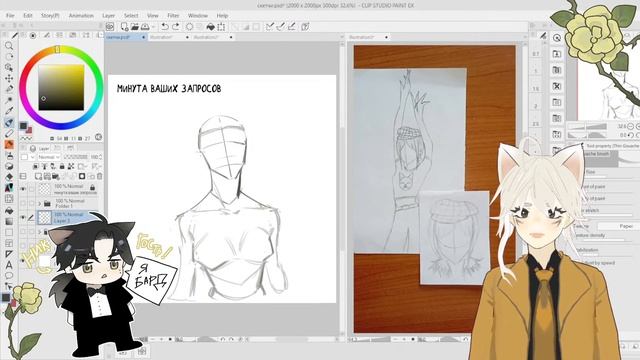The width and height of the screenshot is (640, 360).
Task: Click the Undo arrow
Action: [x=164, y=27]
